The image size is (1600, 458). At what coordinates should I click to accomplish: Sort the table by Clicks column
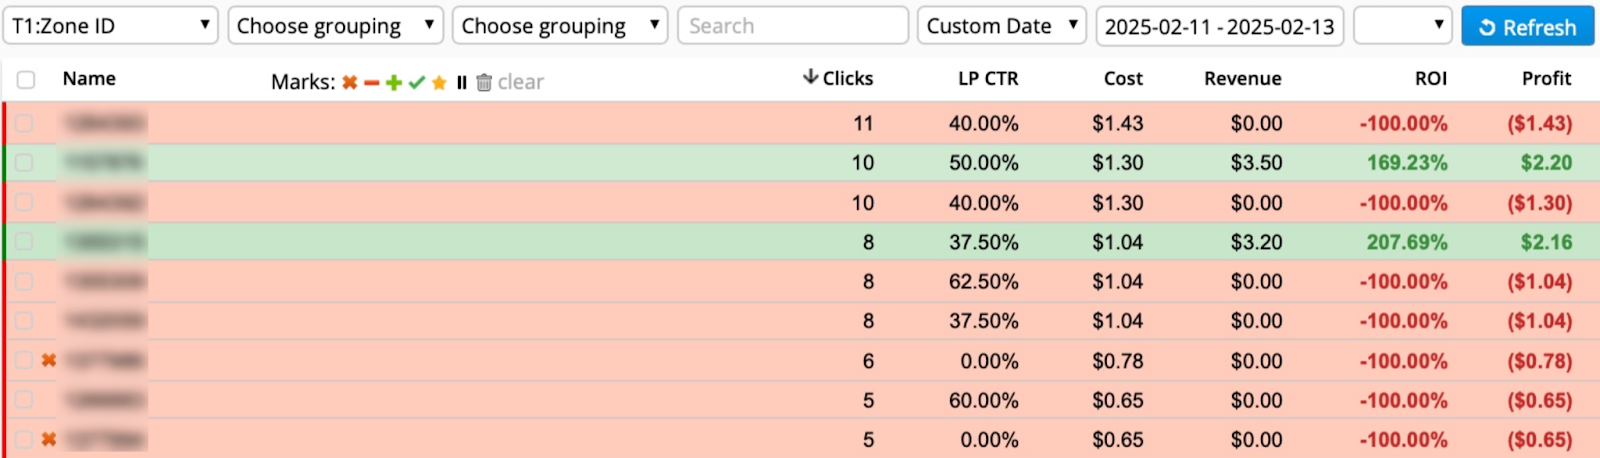839,78
